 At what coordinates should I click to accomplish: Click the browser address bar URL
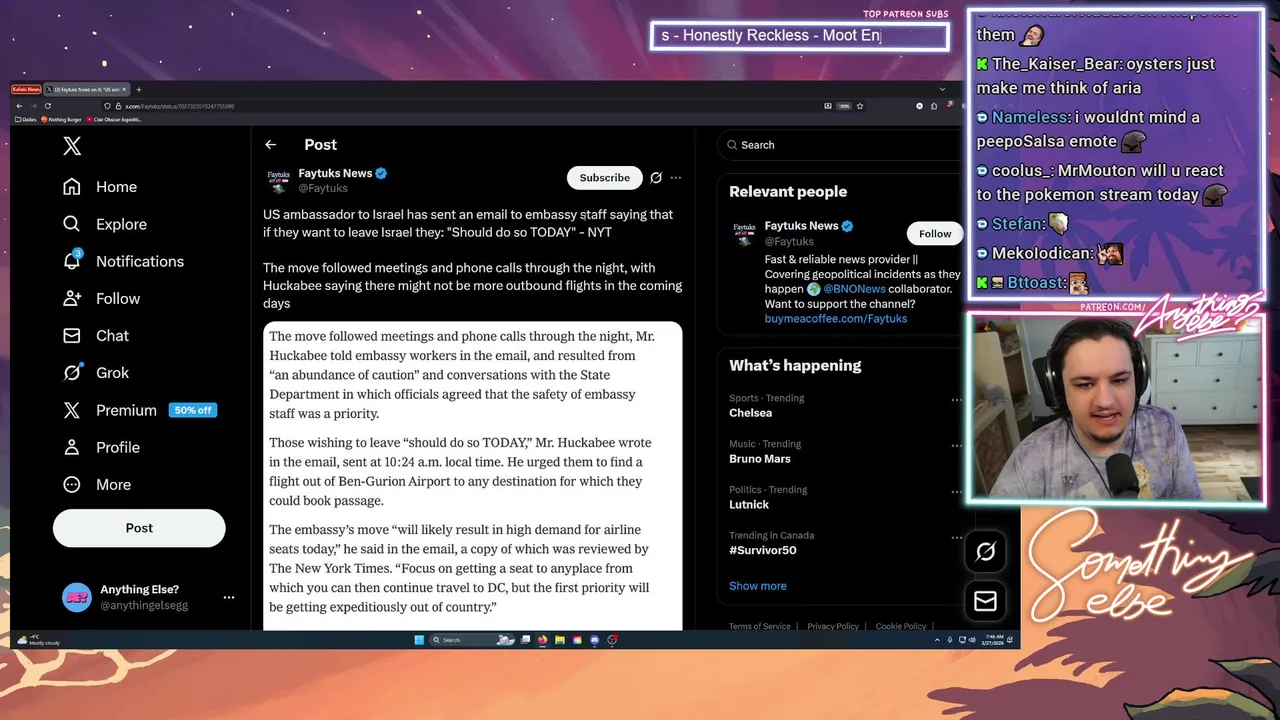(180, 106)
